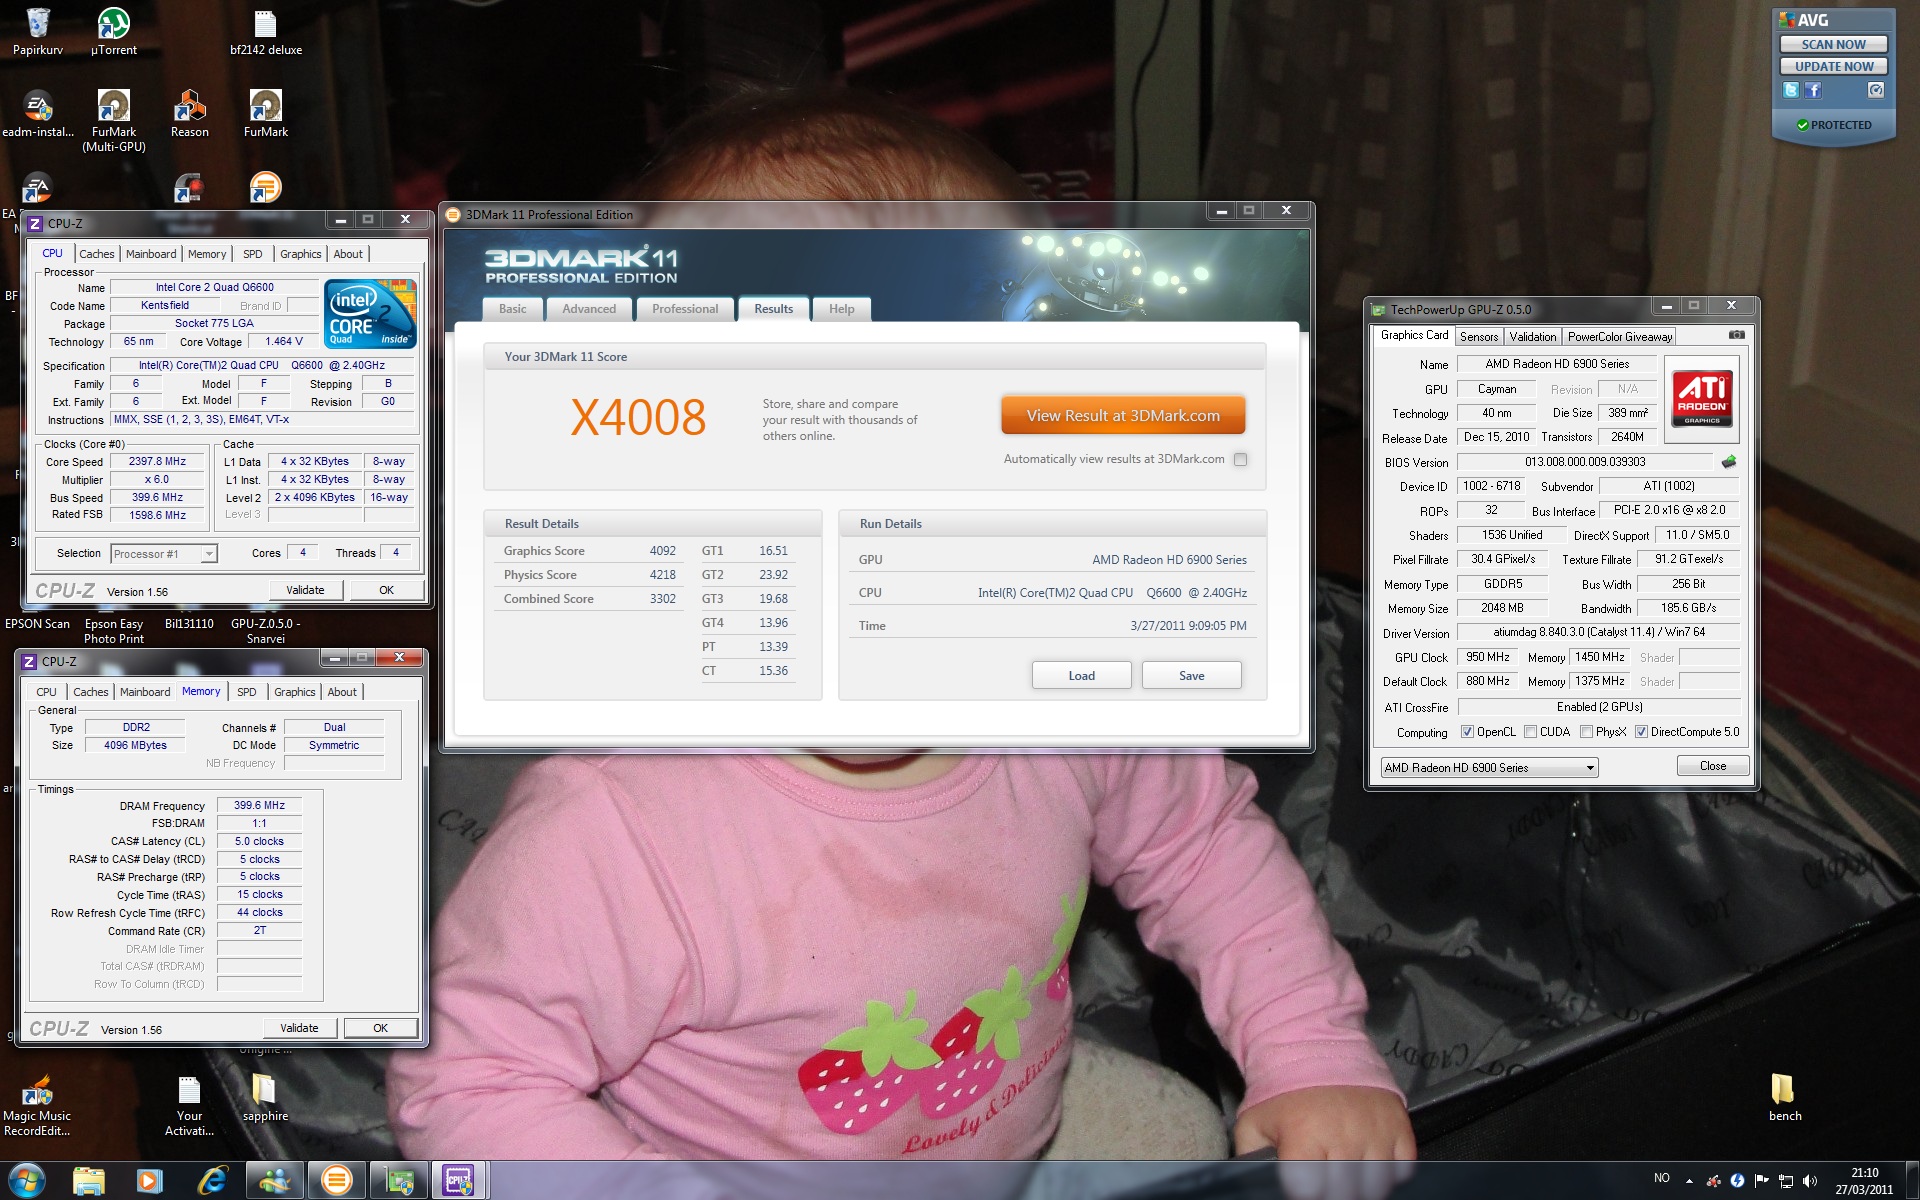Open the Validation tab in GPU-Z
The image size is (1920, 1200).
coord(1533,337)
